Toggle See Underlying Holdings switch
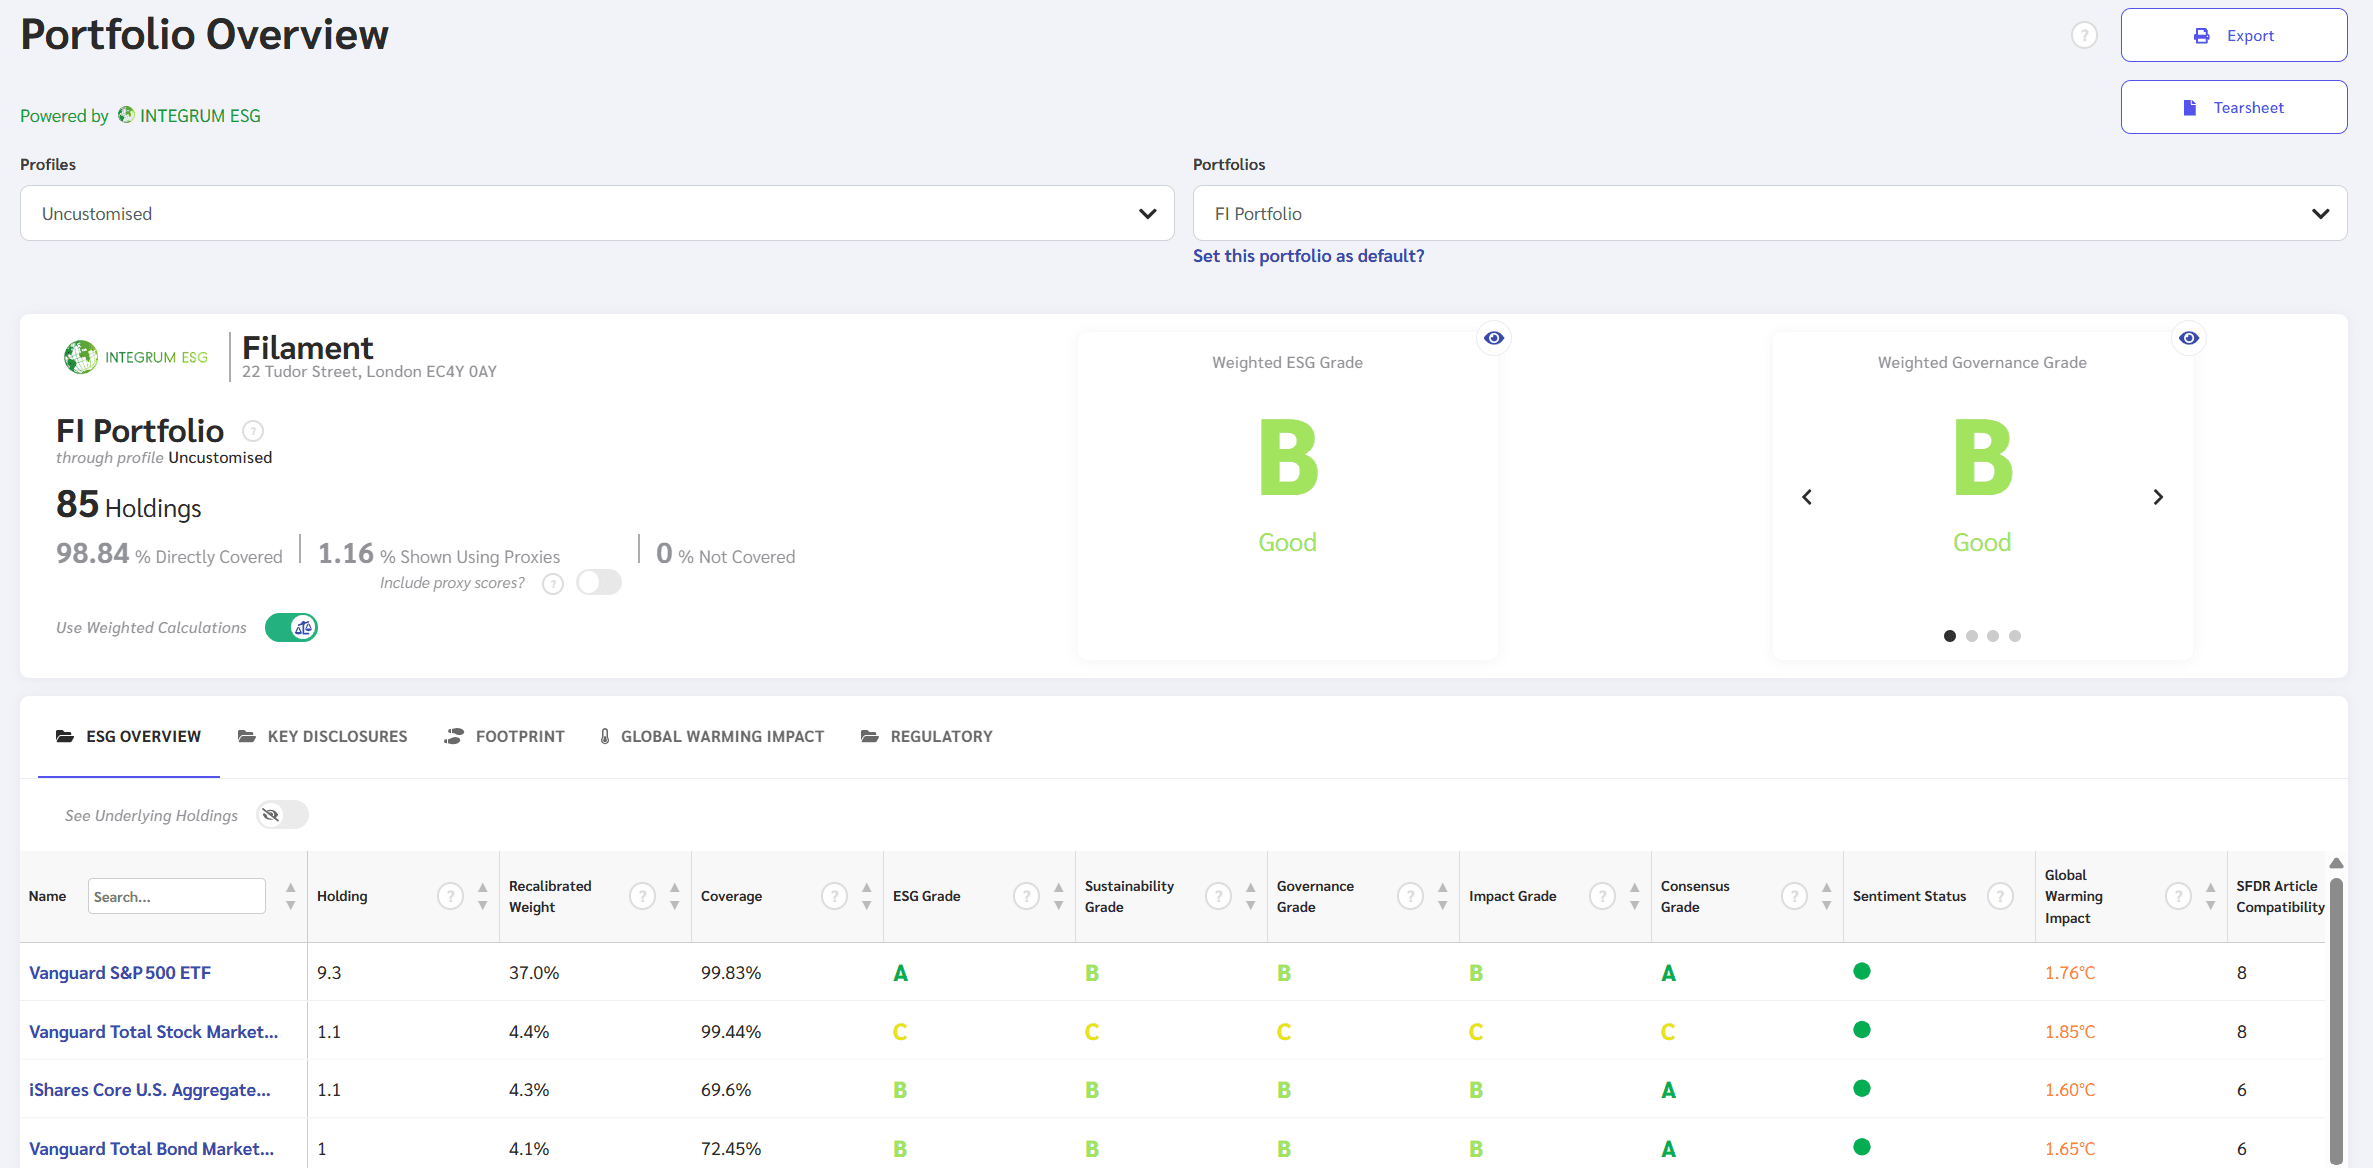The image size is (2373, 1168). [x=282, y=815]
